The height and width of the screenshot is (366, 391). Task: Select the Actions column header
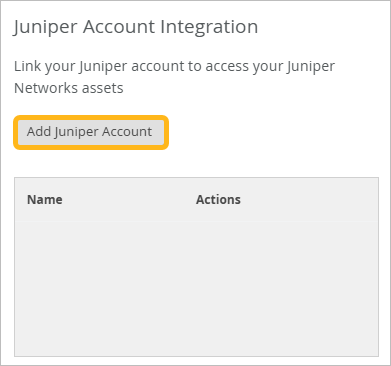(218, 200)
